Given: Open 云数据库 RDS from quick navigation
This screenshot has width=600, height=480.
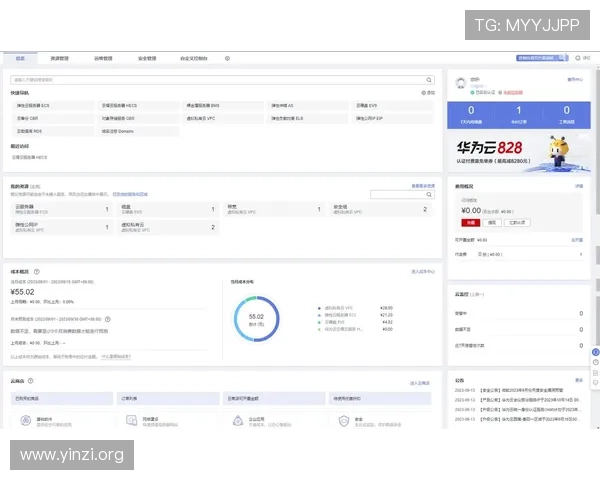Looking at the screenshot, I should tap(30, 130).
